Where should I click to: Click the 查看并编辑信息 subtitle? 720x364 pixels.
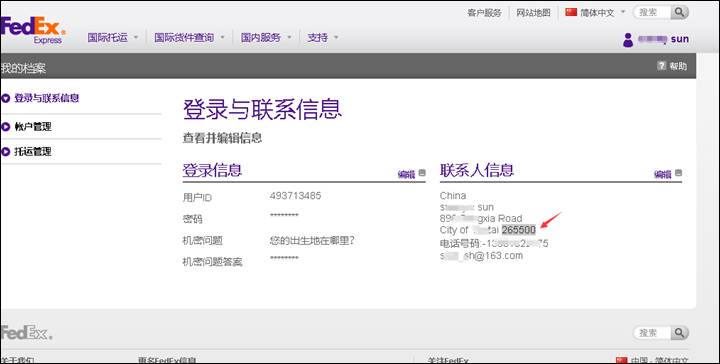click(x=222, y=138)
